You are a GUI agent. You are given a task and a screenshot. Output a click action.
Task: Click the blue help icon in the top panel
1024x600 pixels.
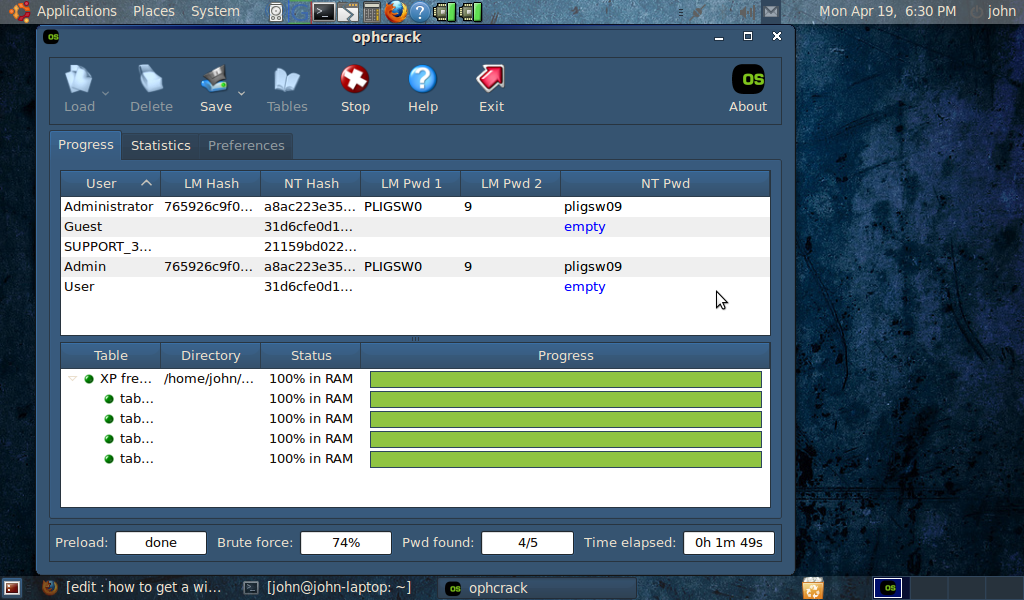point(420,12)
